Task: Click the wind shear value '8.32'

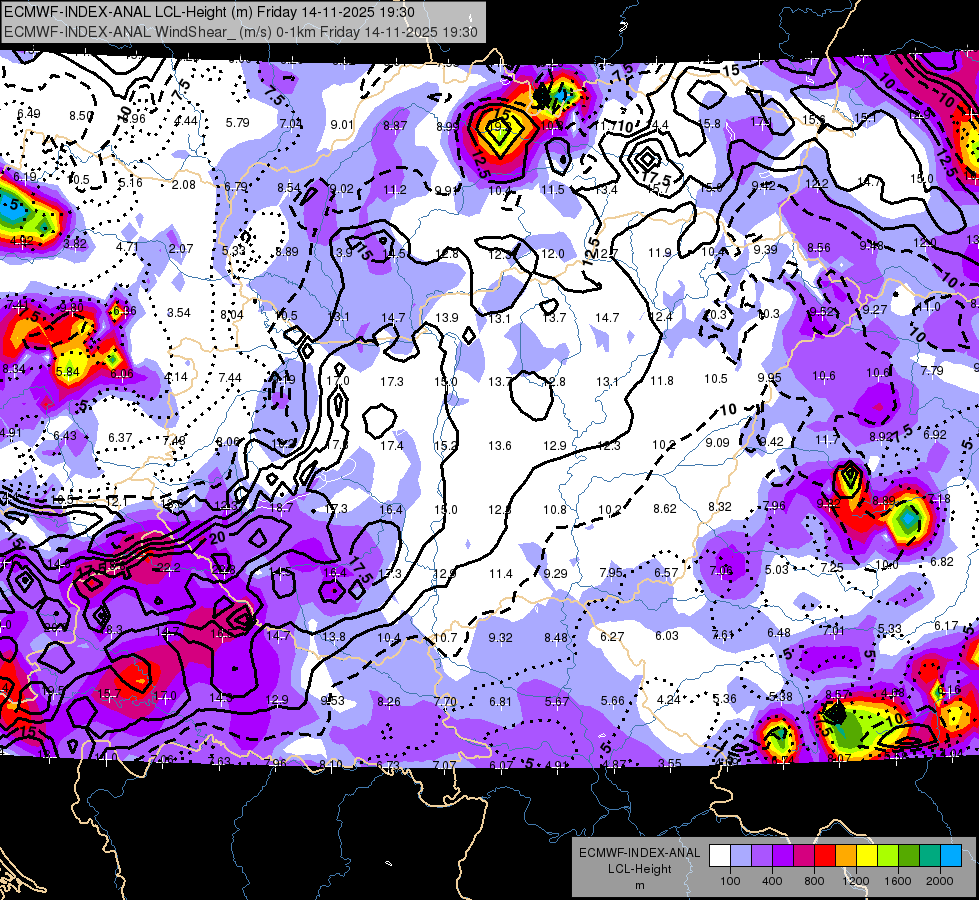Action: [720, 507]
